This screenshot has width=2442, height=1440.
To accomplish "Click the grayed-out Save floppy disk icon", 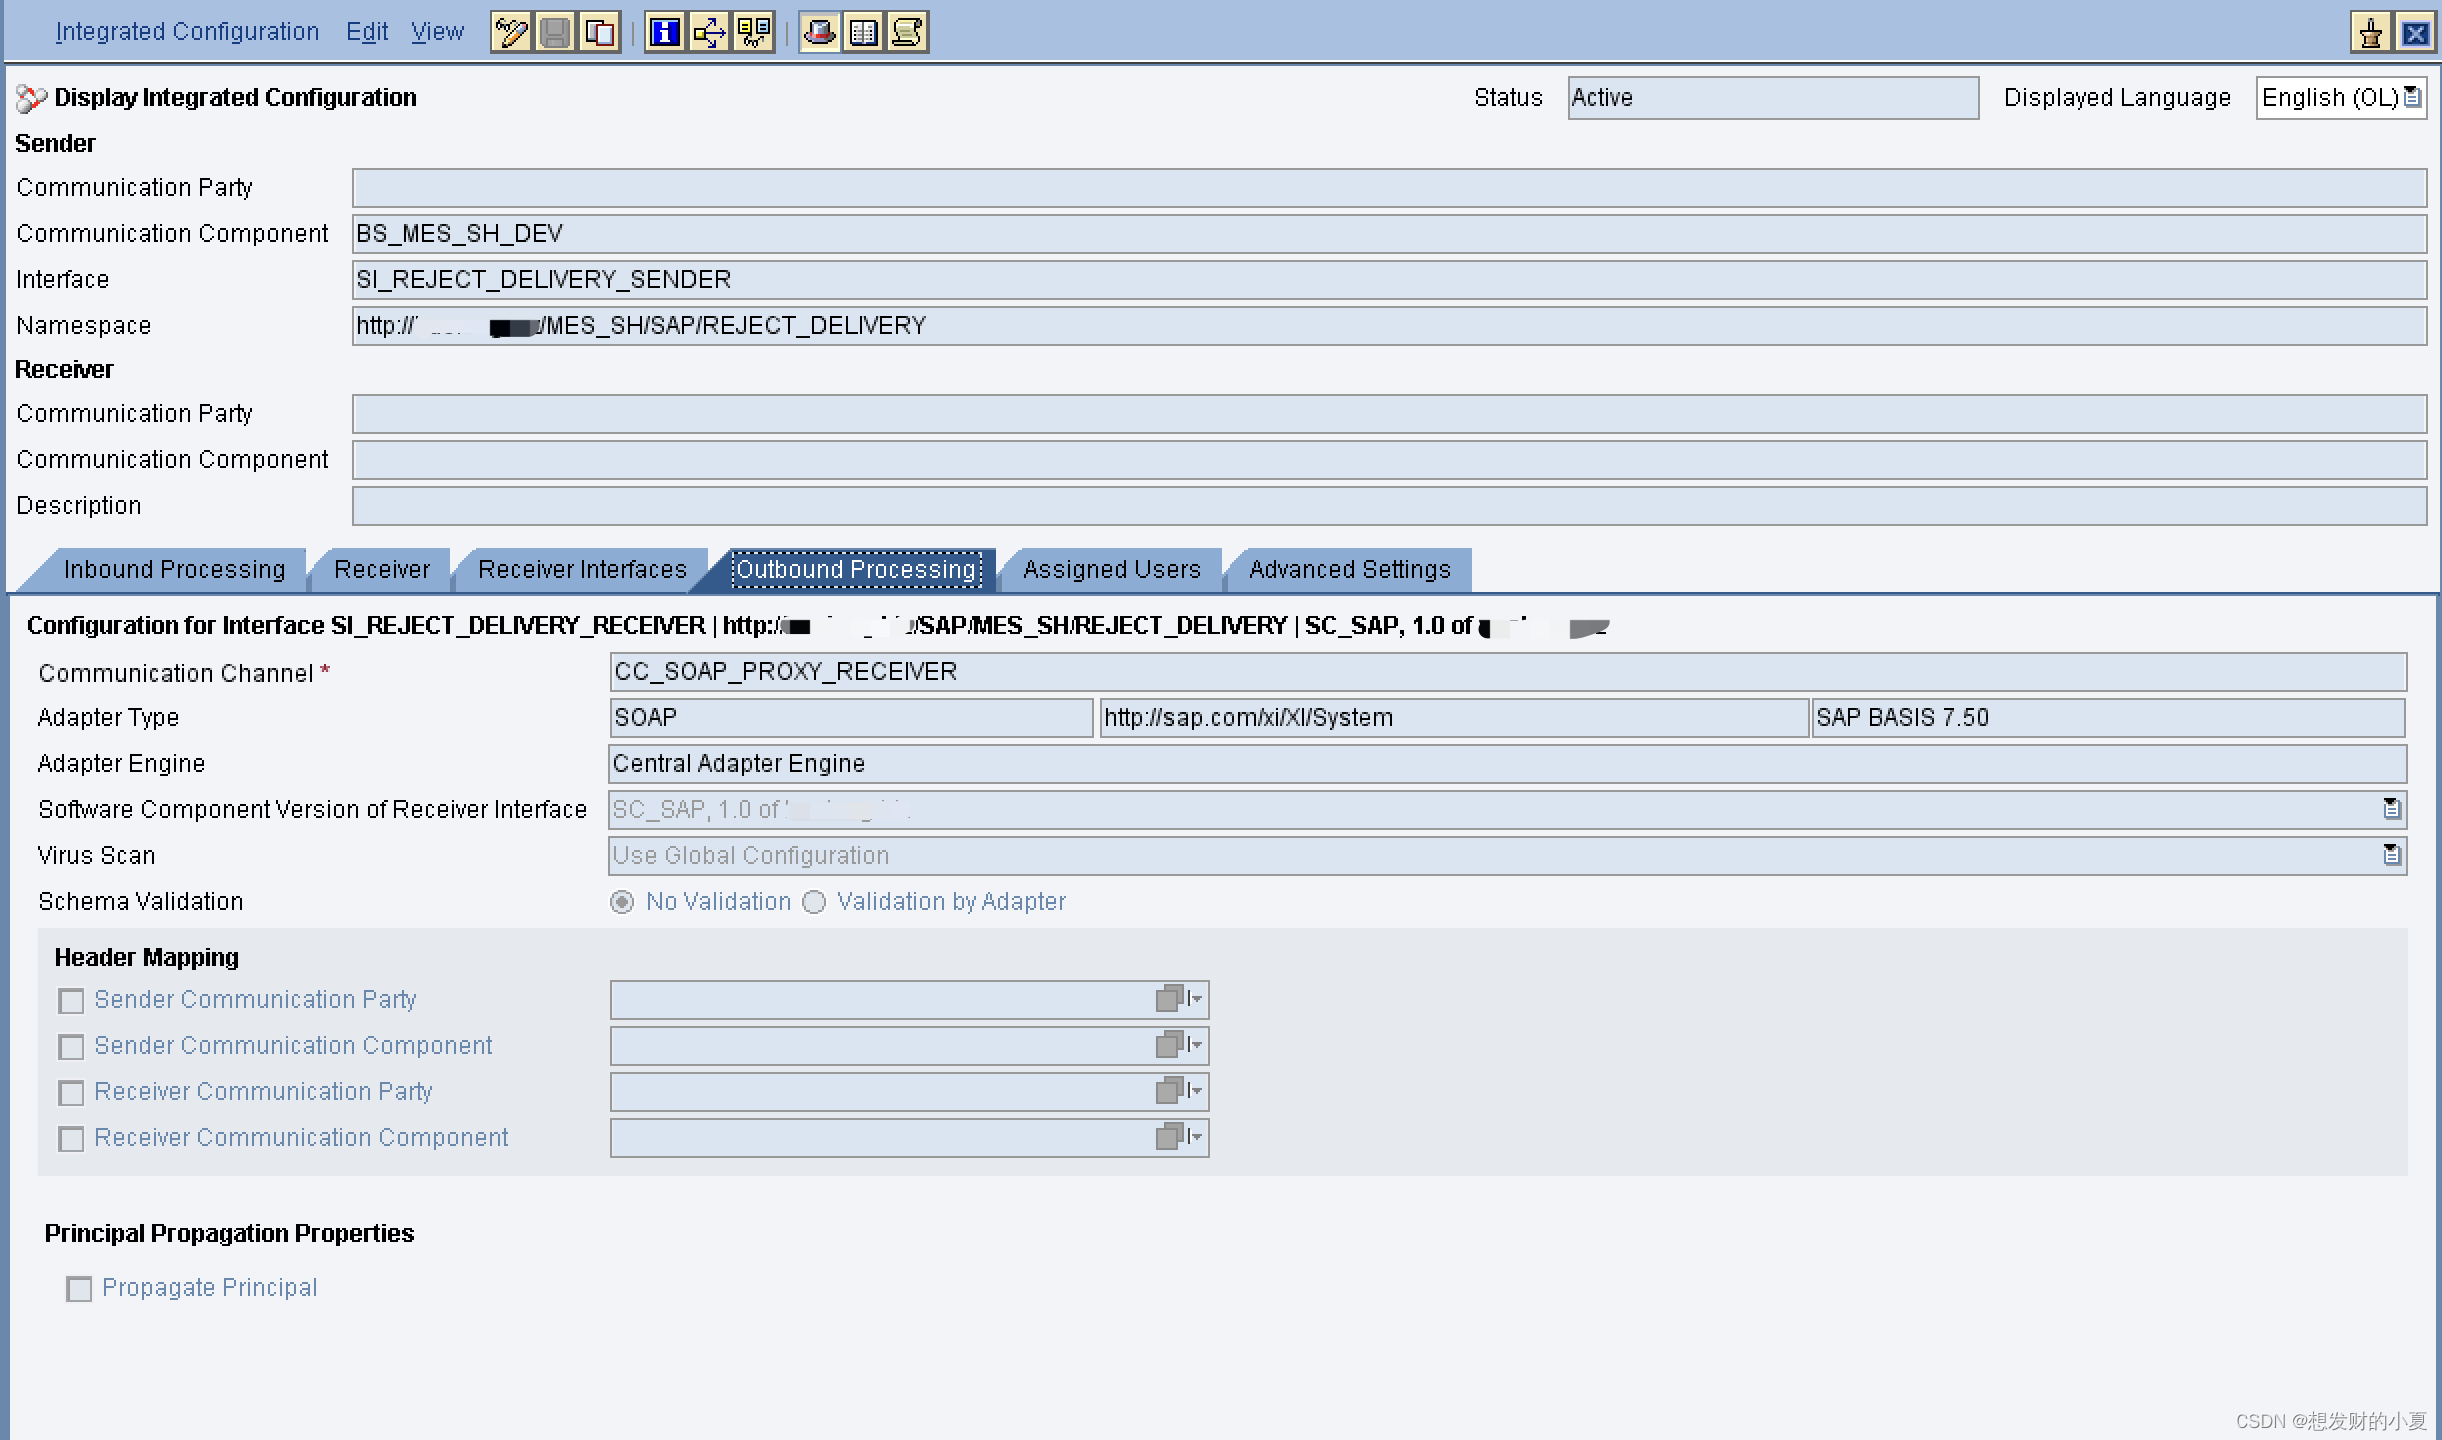I will pos(555,33).
